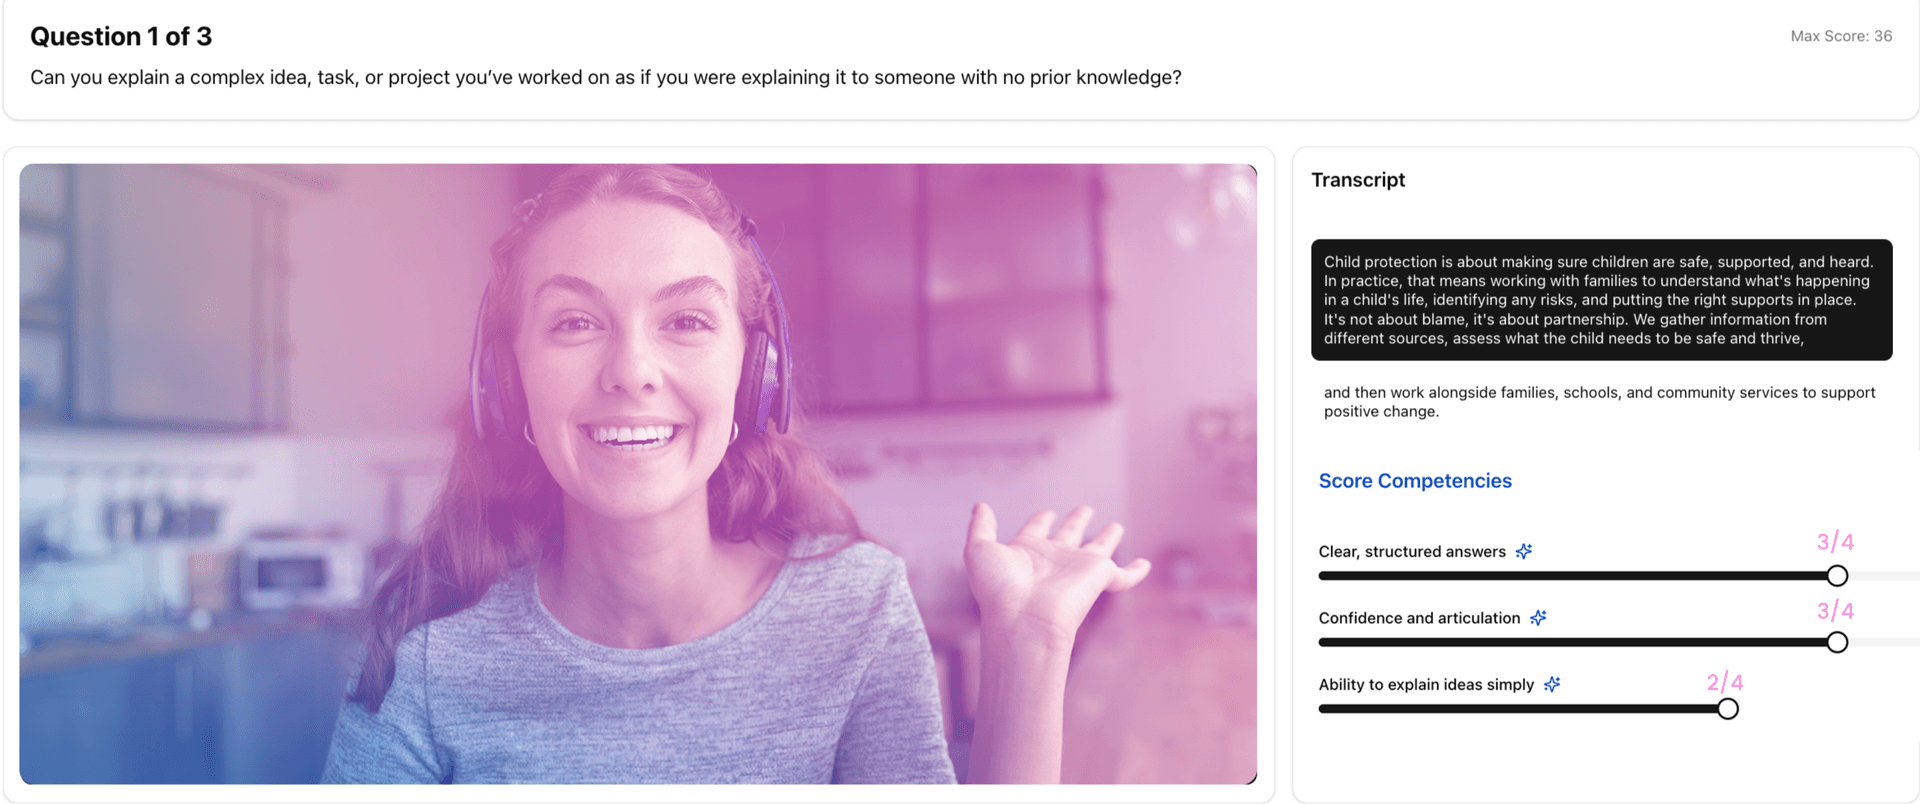
Task: Open the Score Competencies link
Action: (x=1414, y=481)
